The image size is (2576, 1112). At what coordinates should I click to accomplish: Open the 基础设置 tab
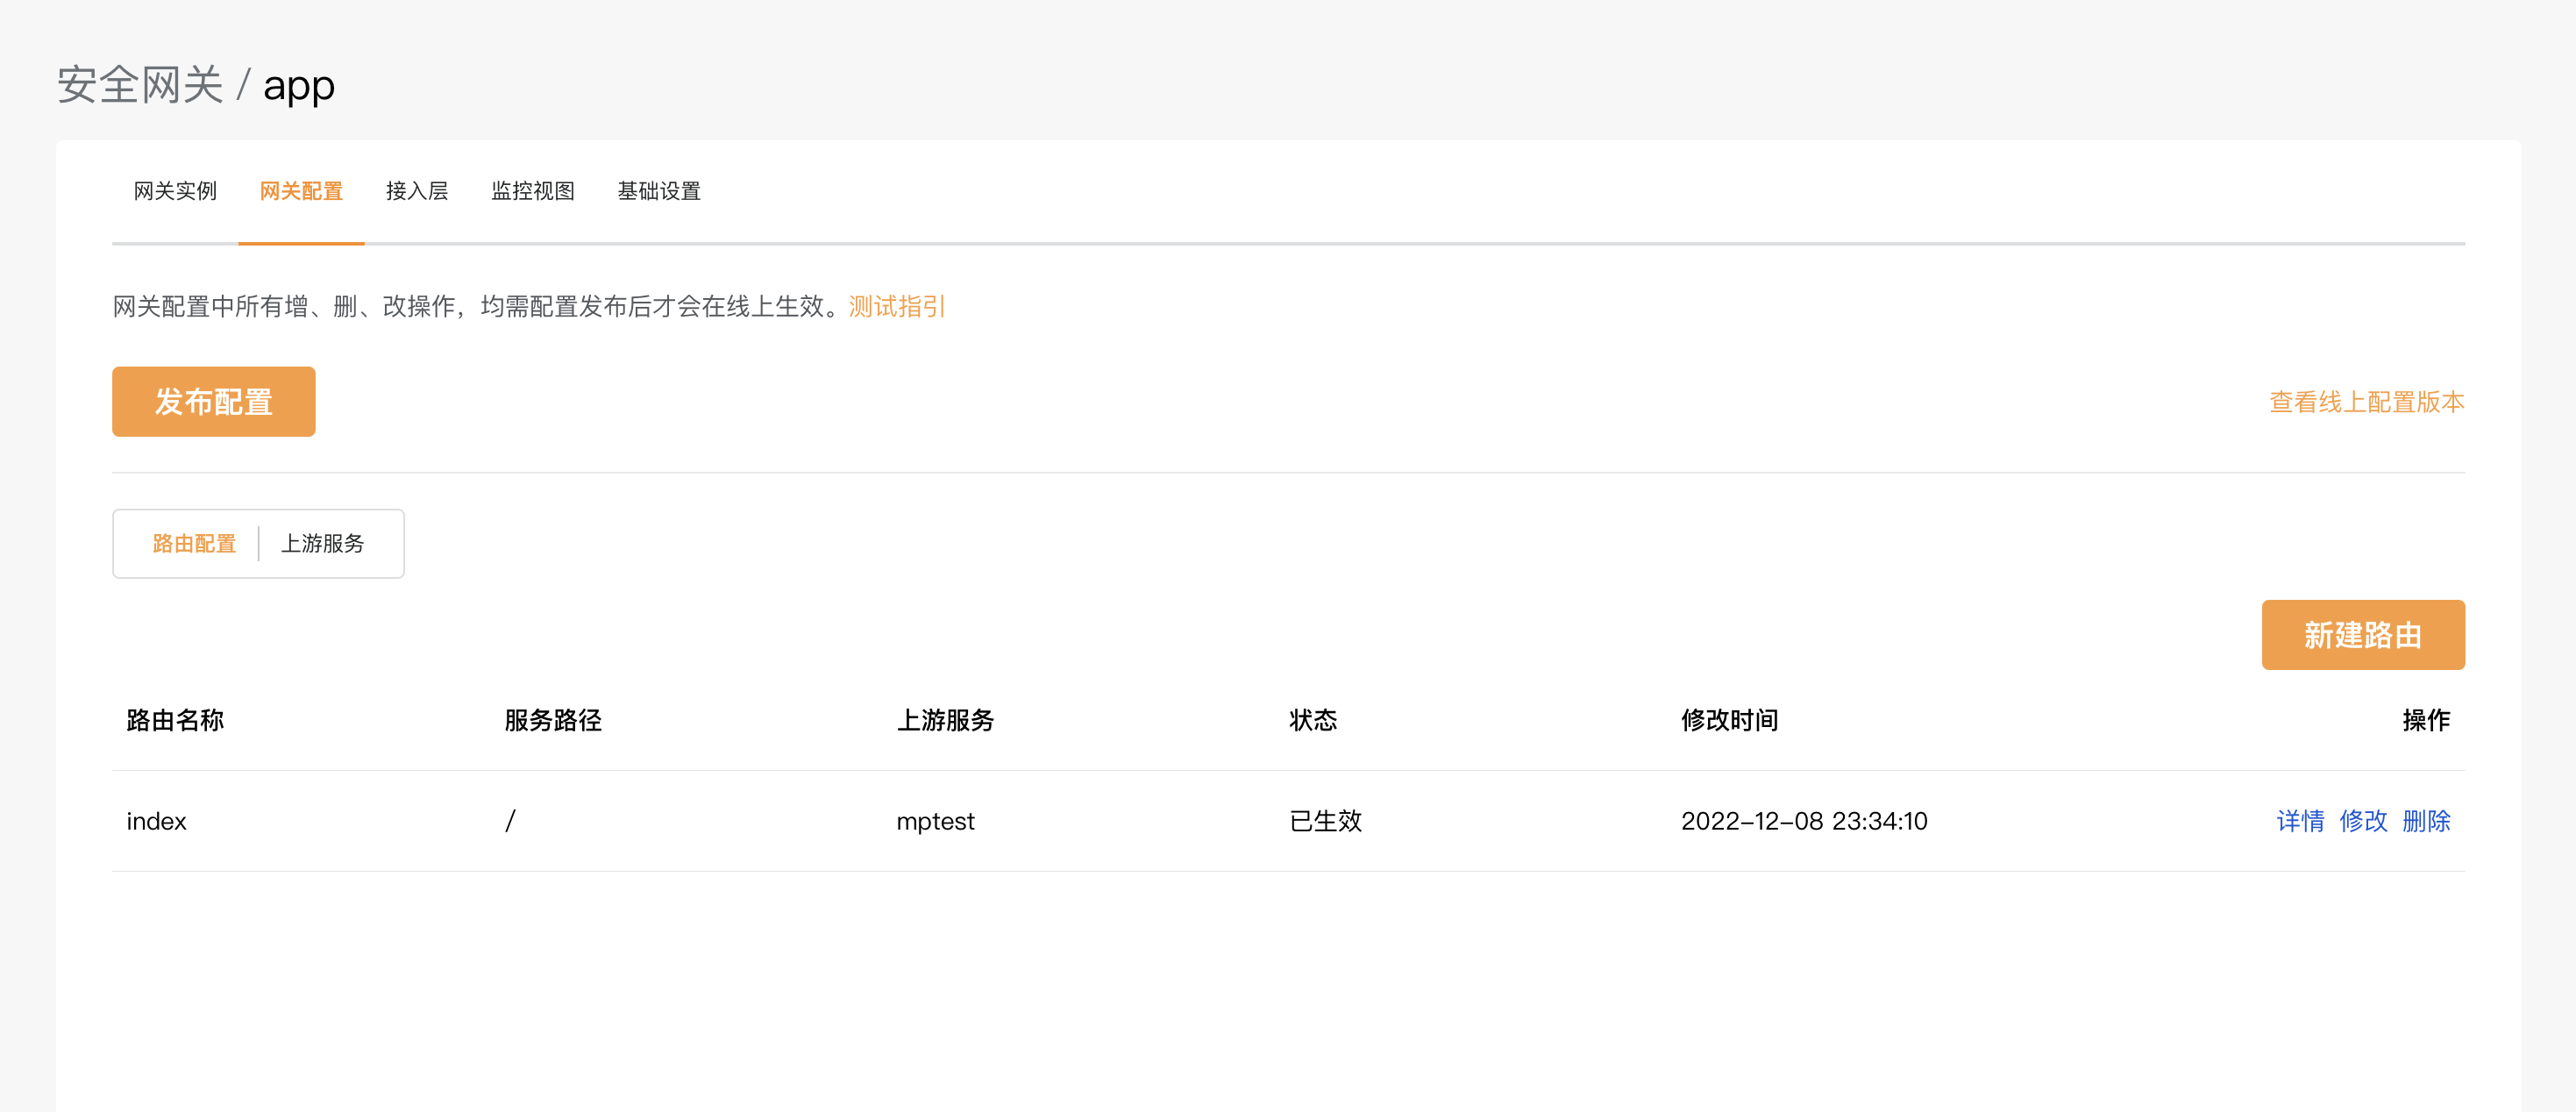tap(658, 191)
